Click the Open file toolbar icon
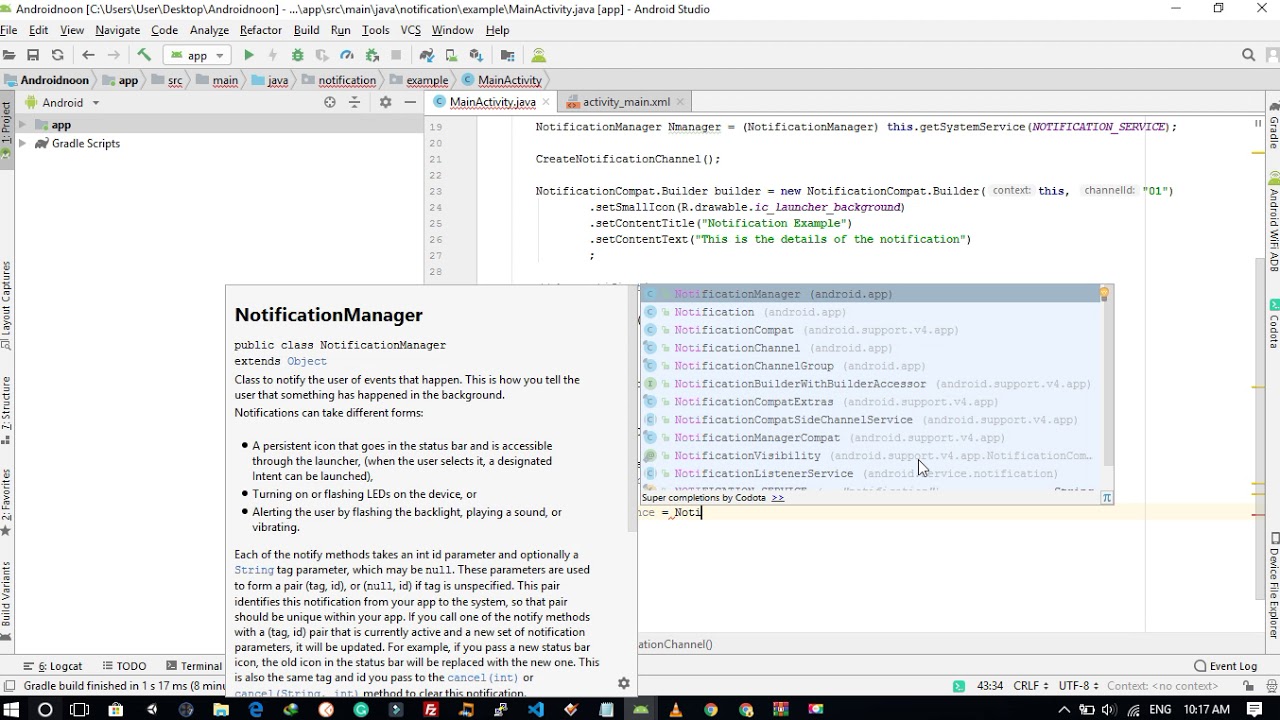The image size is (1280, 720). 9,56
